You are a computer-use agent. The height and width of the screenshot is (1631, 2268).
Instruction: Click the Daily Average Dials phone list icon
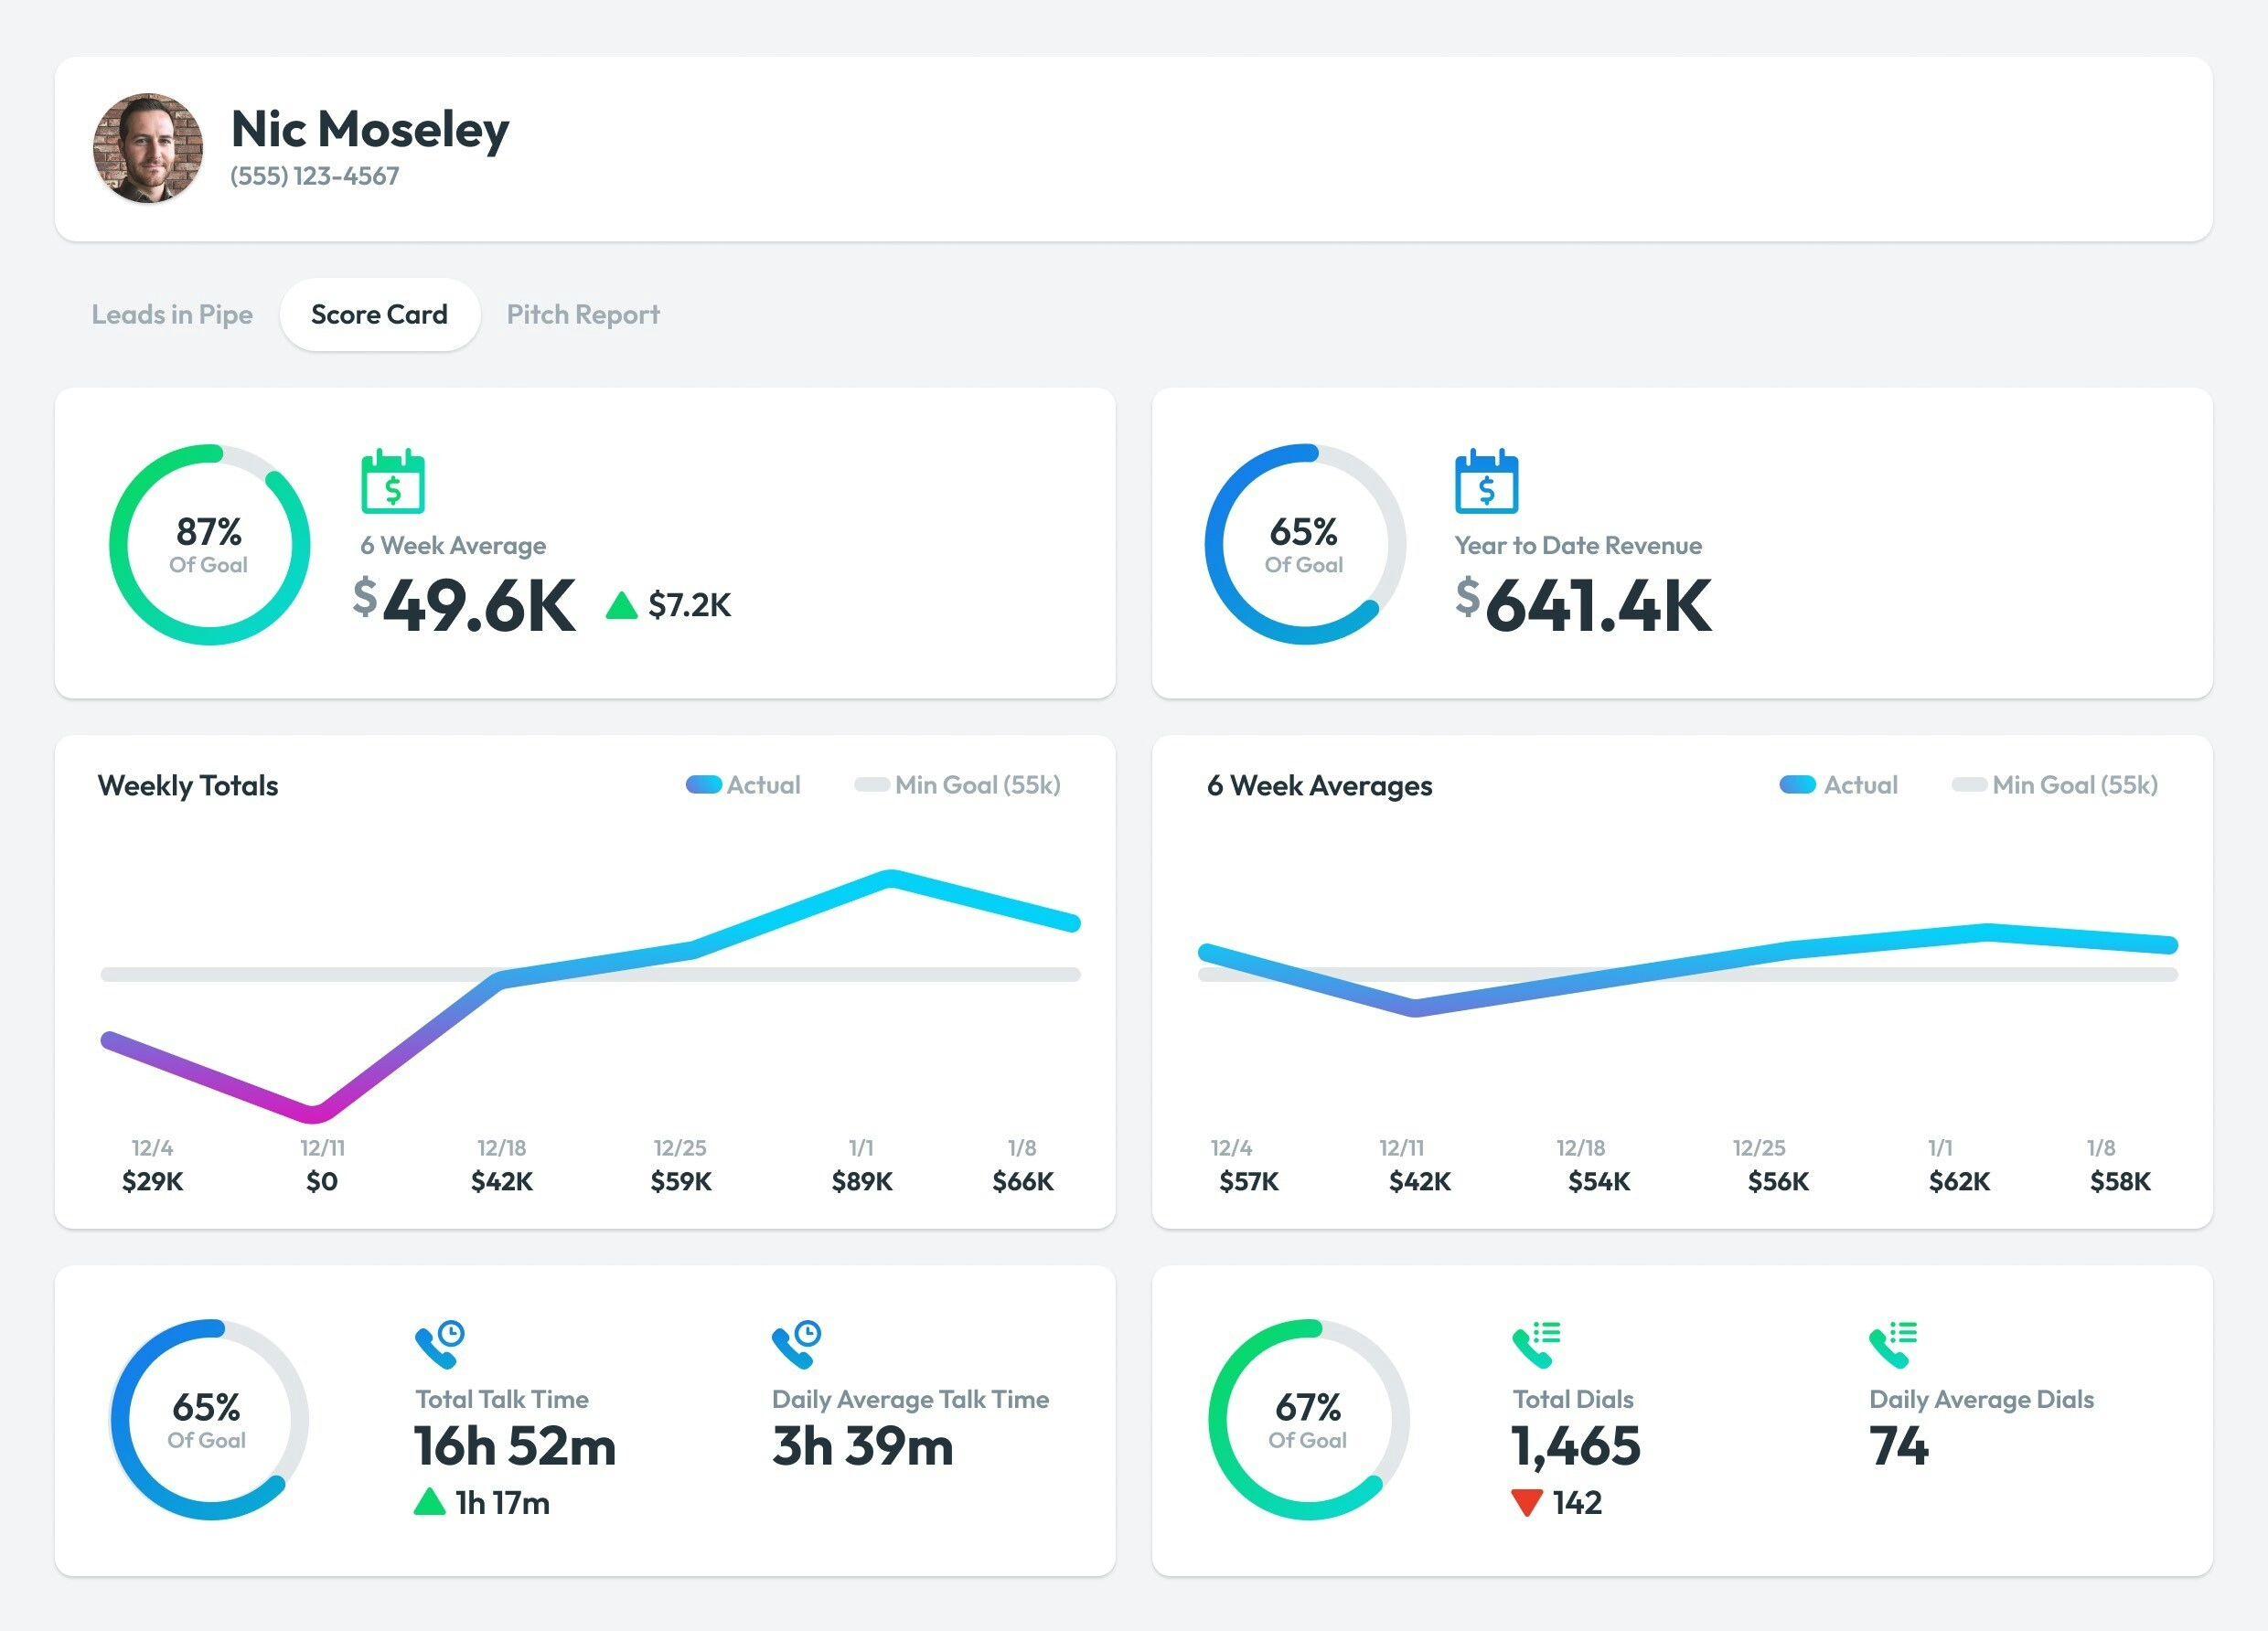1893,1345
